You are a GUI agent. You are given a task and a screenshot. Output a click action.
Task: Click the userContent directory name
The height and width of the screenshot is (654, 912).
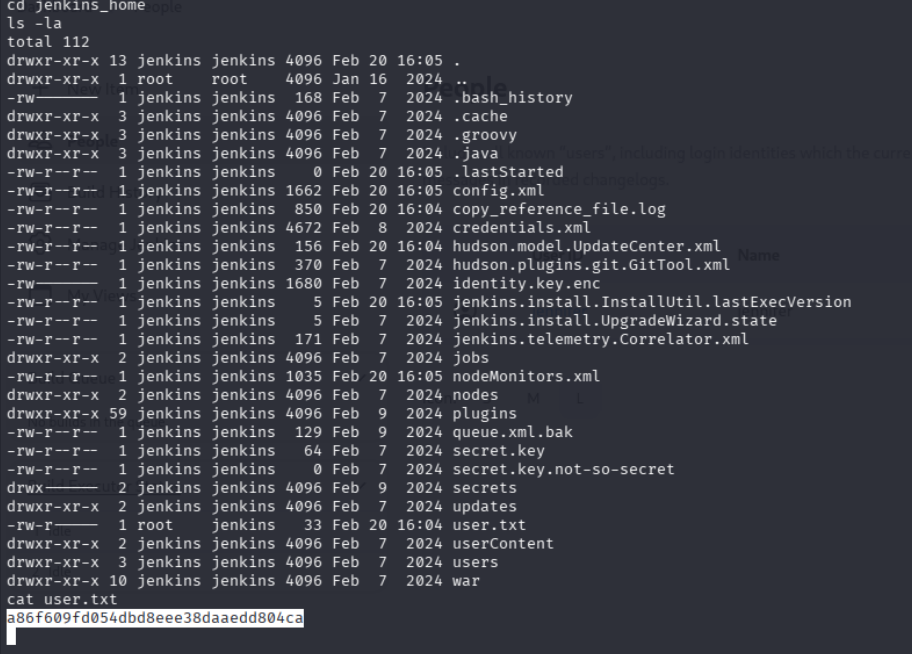[503, 544]
